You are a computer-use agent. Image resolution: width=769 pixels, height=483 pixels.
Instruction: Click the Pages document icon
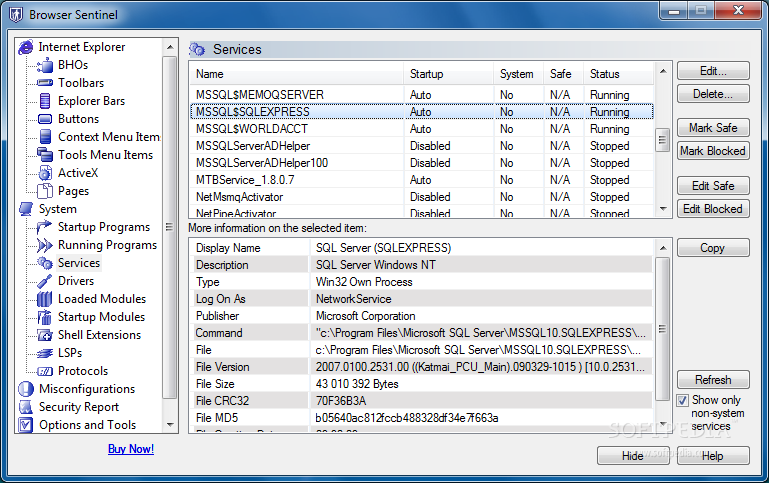point(45,191)
